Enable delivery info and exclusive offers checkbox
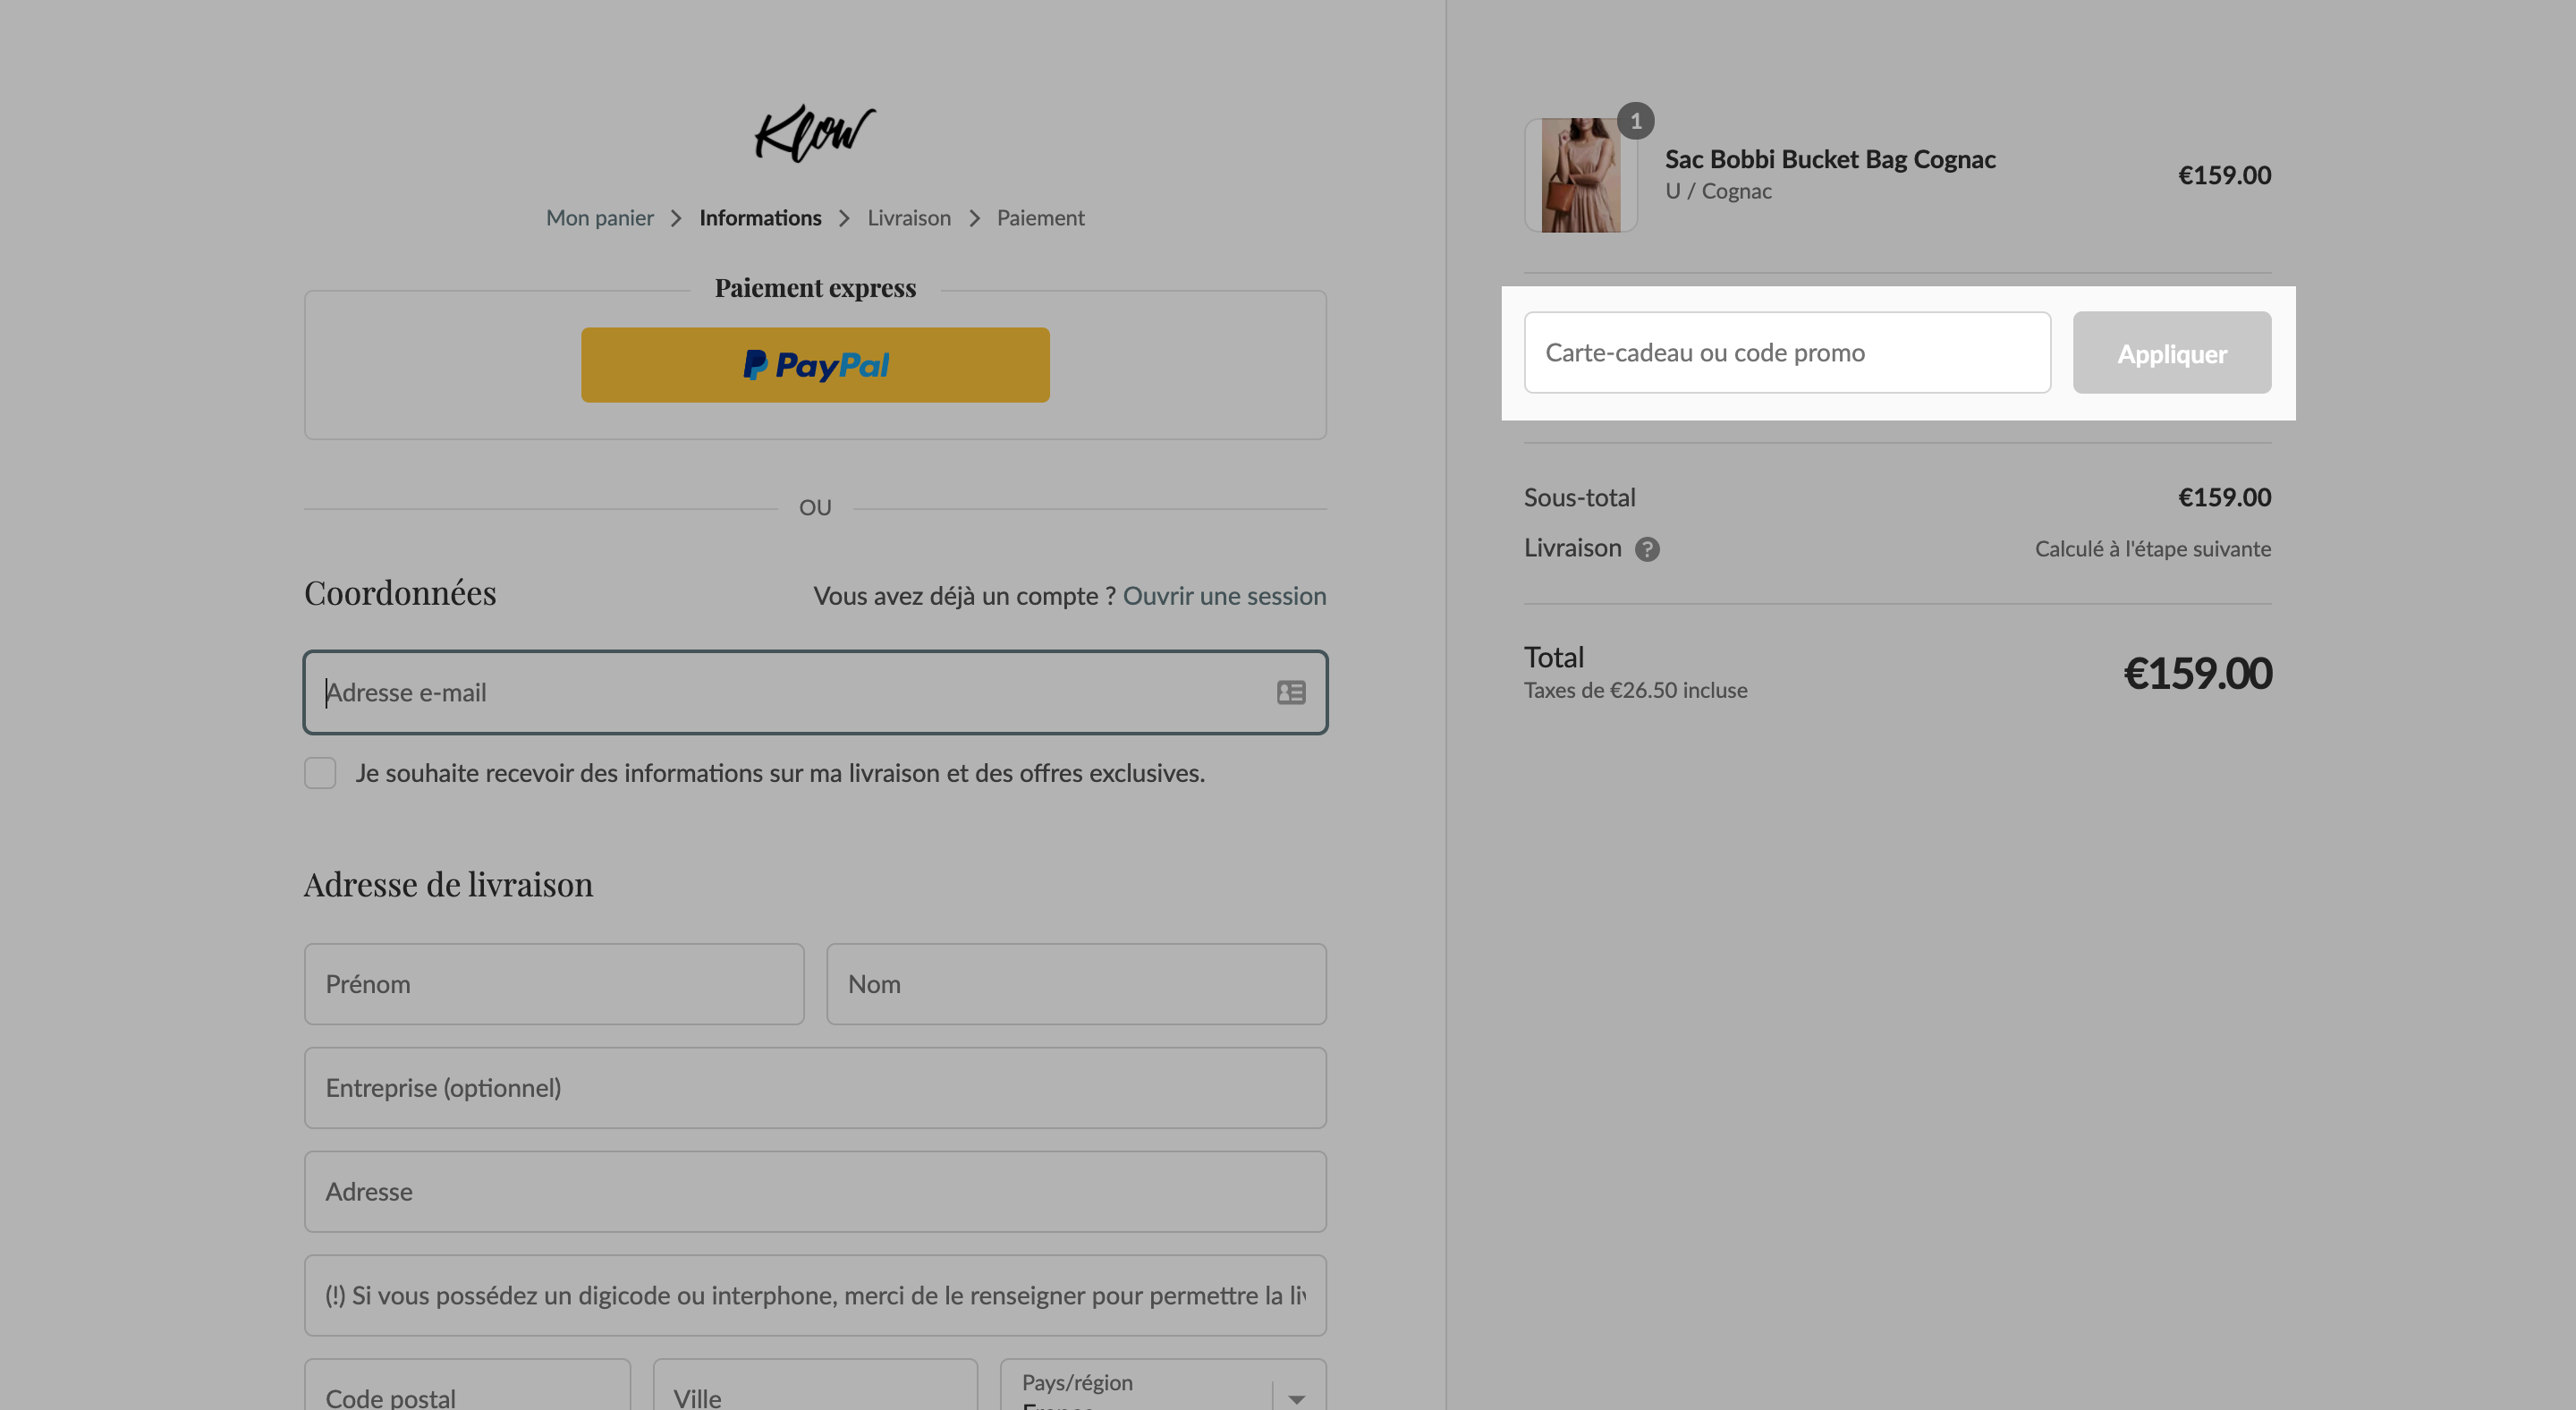 320,773
